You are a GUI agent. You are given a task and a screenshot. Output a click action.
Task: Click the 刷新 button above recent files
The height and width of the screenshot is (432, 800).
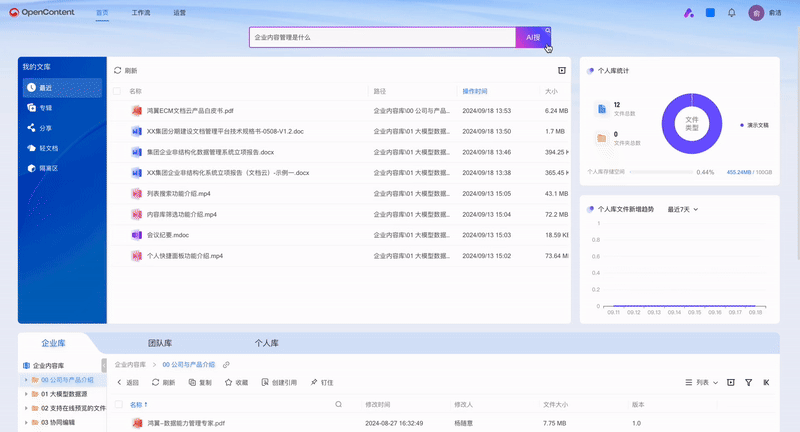126,70
